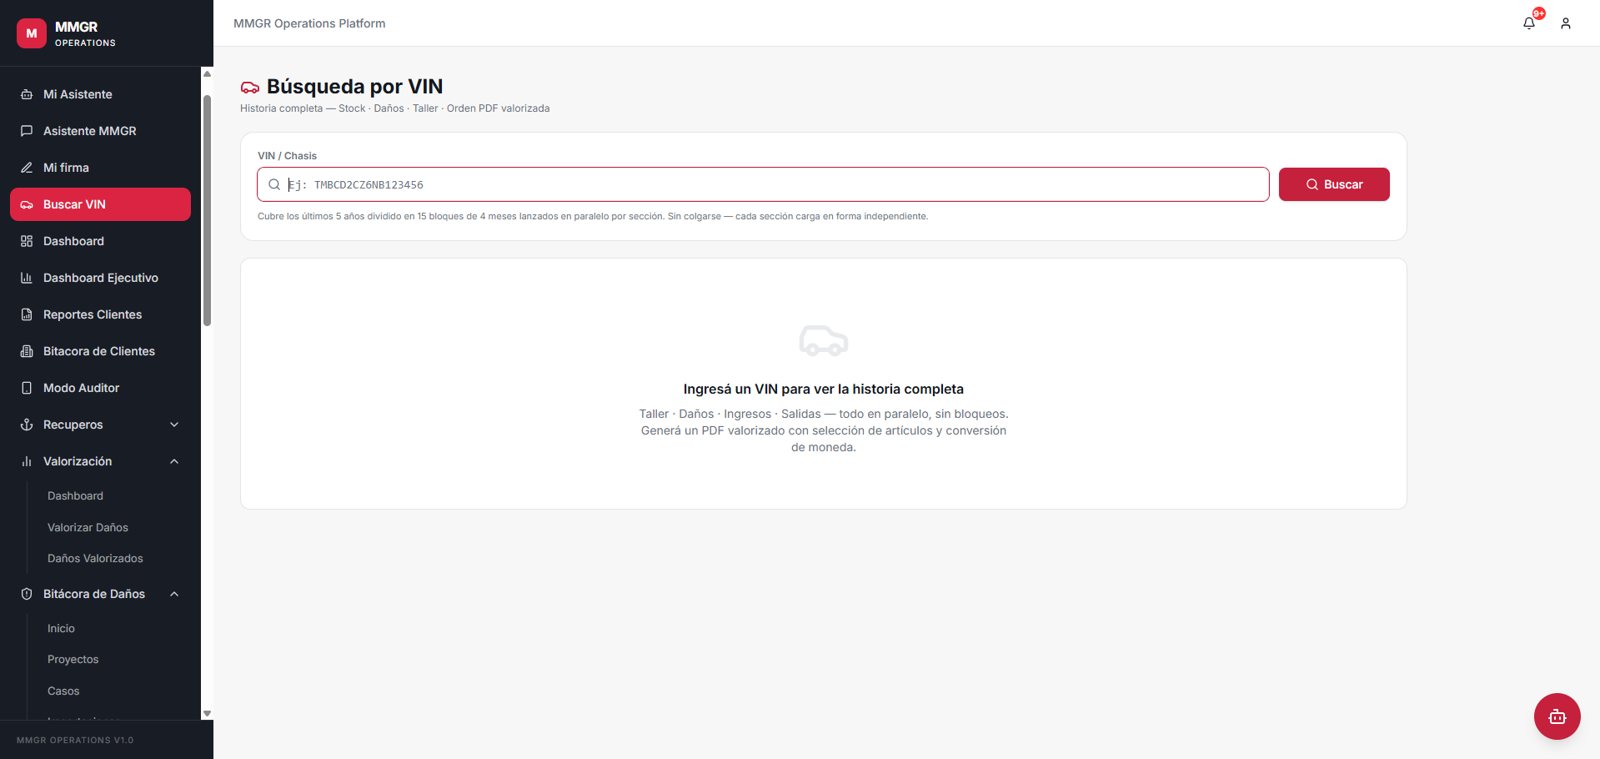Viewport: 1600px width, 759px height.
Task: Go to Dashboard Ejecutivo
Action: [x=100, y=278]
